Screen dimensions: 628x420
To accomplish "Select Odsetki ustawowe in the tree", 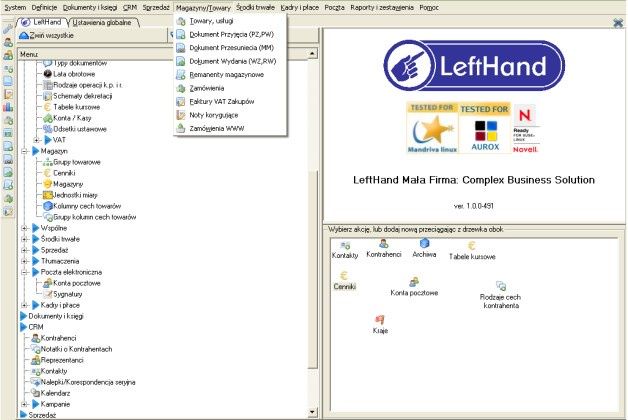I will [x=80, y=129].
